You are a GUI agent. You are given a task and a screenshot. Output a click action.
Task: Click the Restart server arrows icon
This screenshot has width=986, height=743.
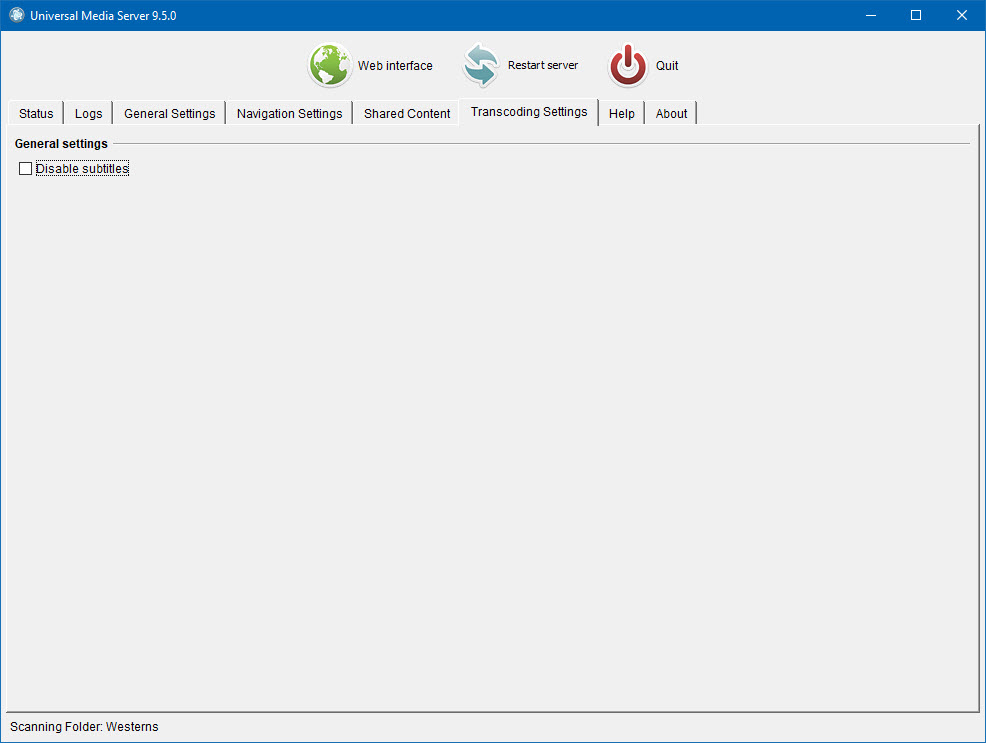click(481, 65)
